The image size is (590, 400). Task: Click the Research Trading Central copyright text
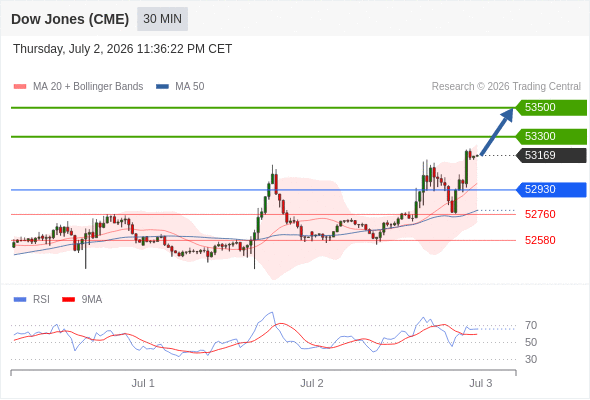pyautogui.click(x=506, y=87)
